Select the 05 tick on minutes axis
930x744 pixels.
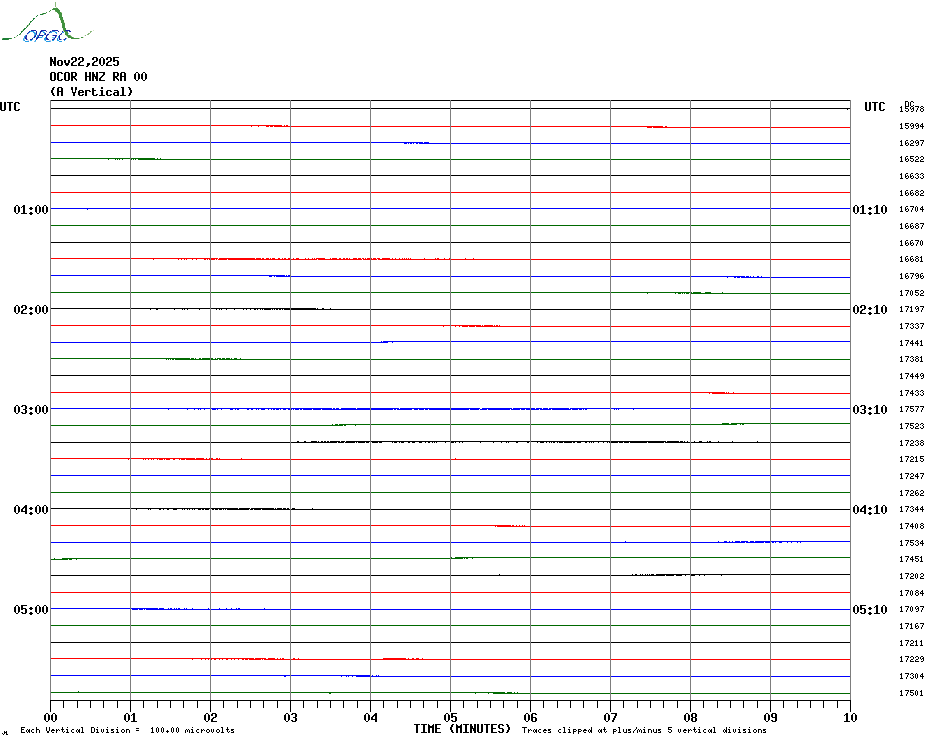coord(450,717)
